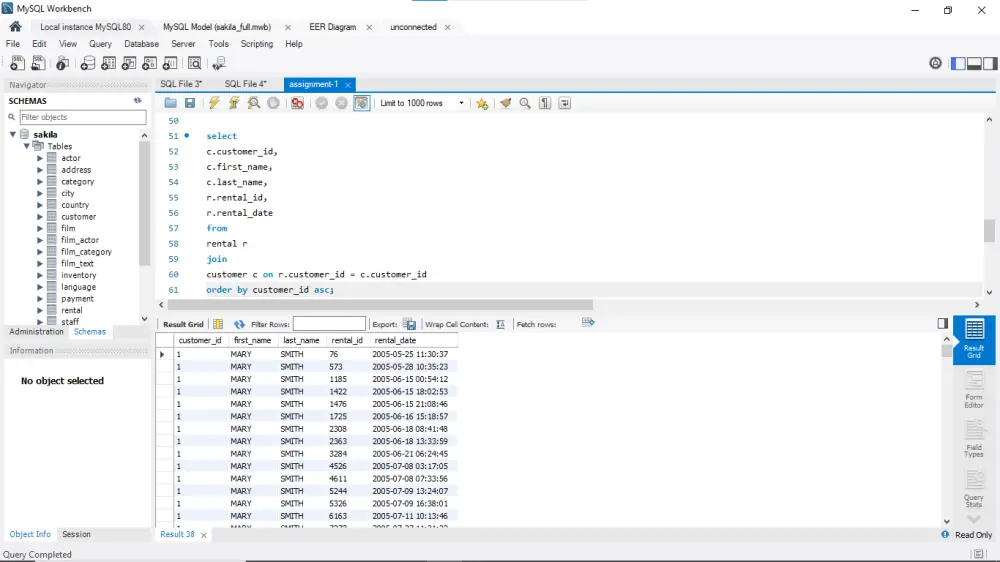Open the Field Types view
Image resolution: width=1000 pixels, height=562 pixels.
[973, 438]
